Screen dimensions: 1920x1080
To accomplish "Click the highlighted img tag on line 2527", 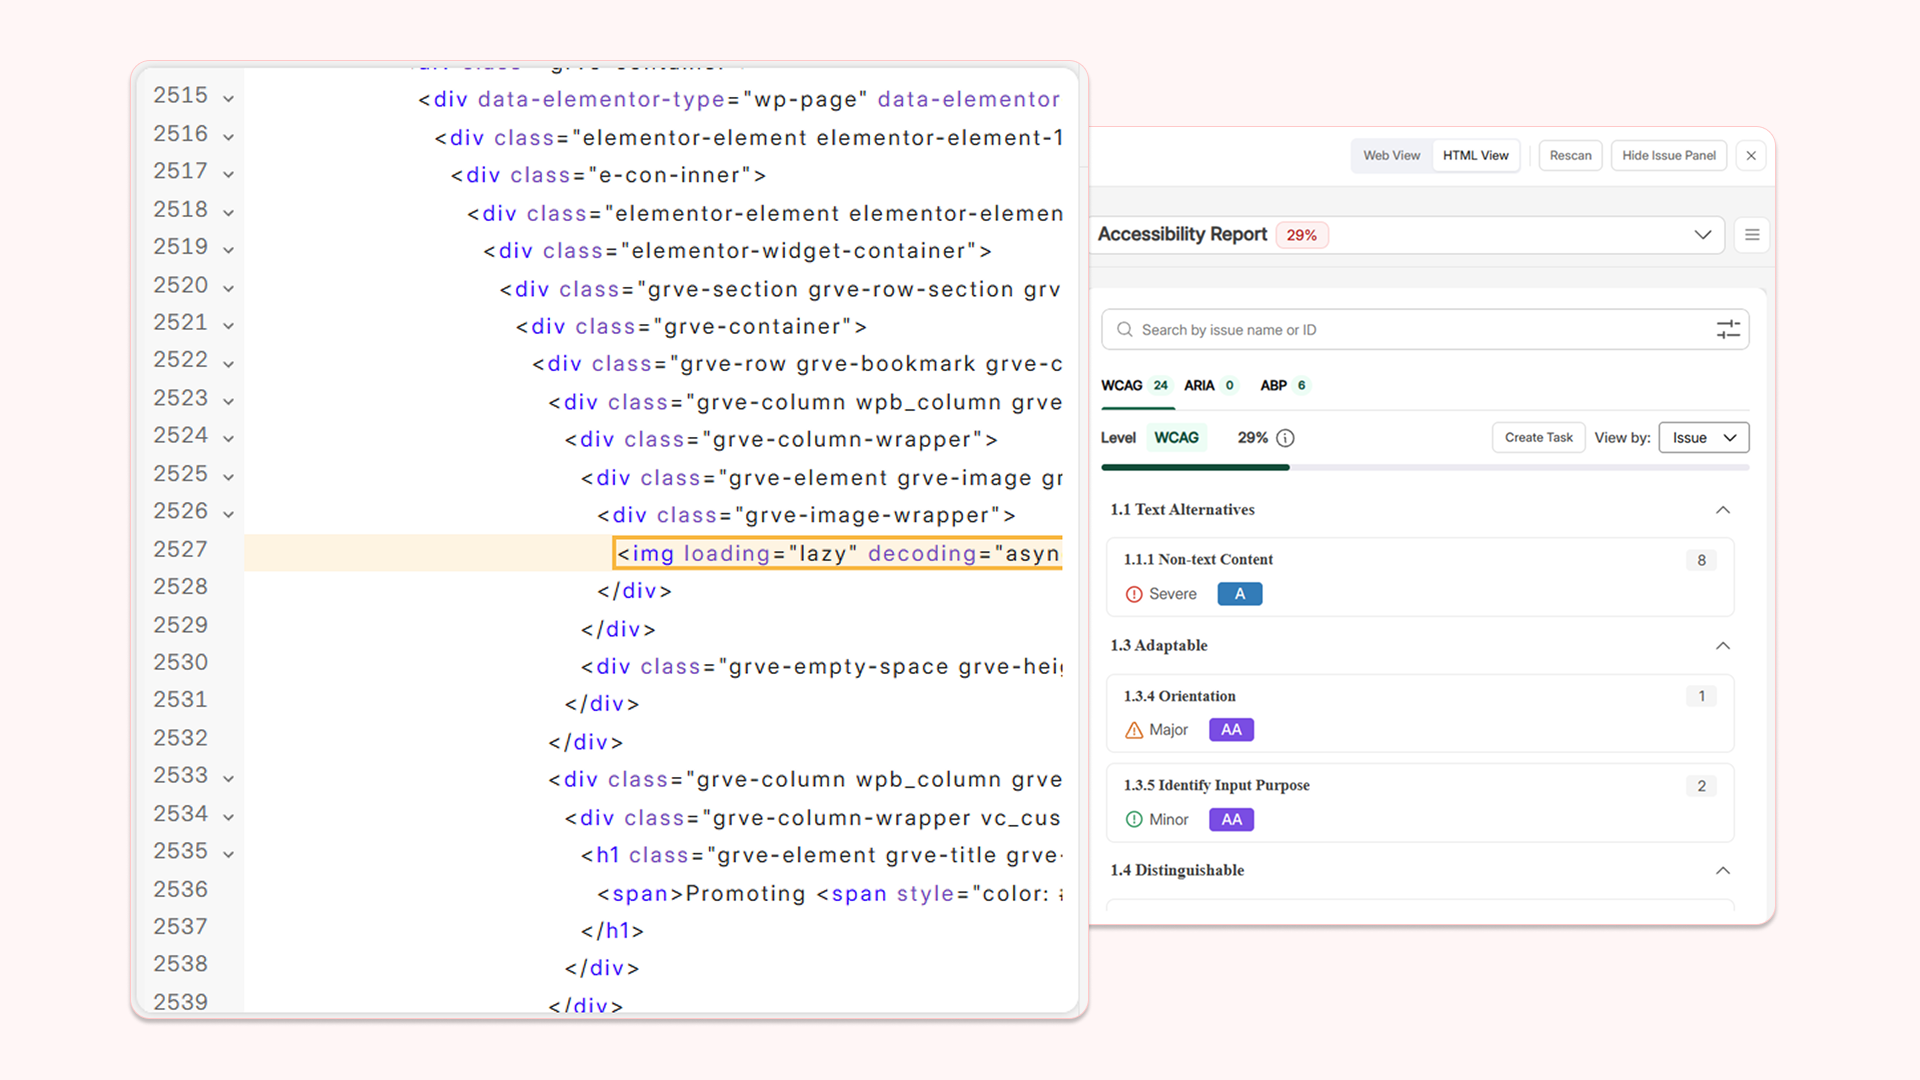I will tap(838, 553).
